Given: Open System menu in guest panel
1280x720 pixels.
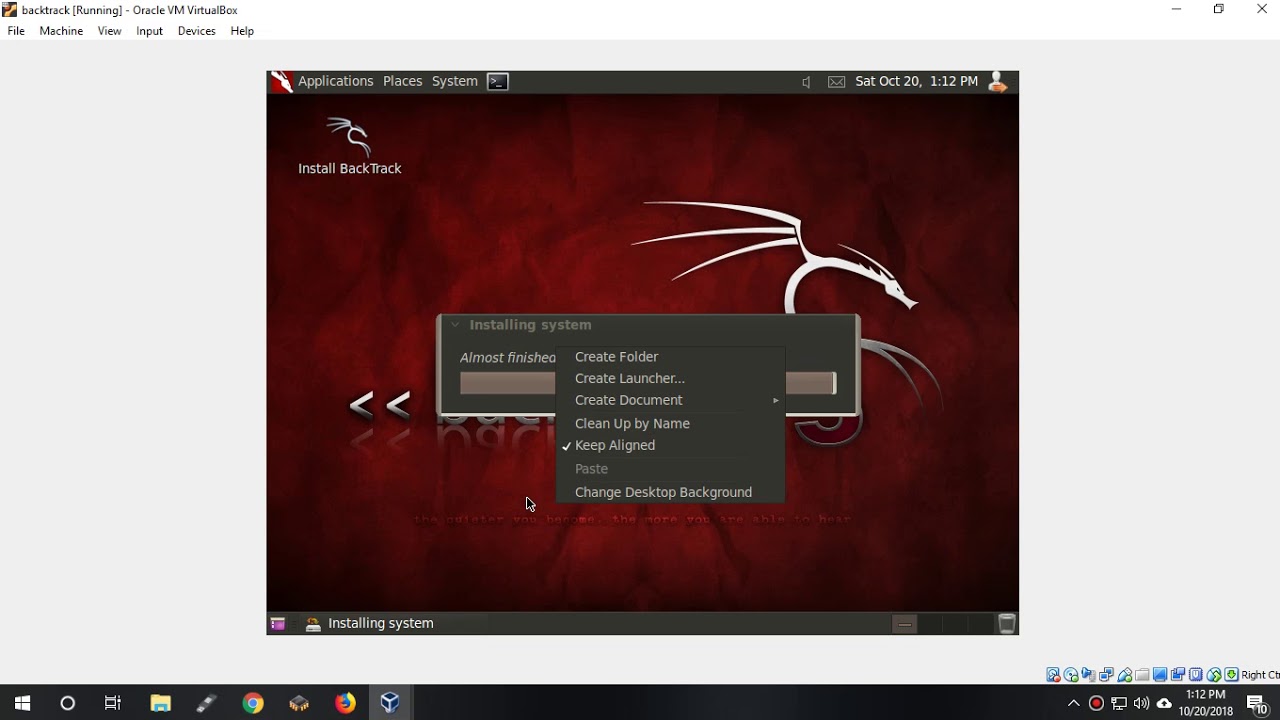Looking at the screenshot, I should tap(455, 82).
